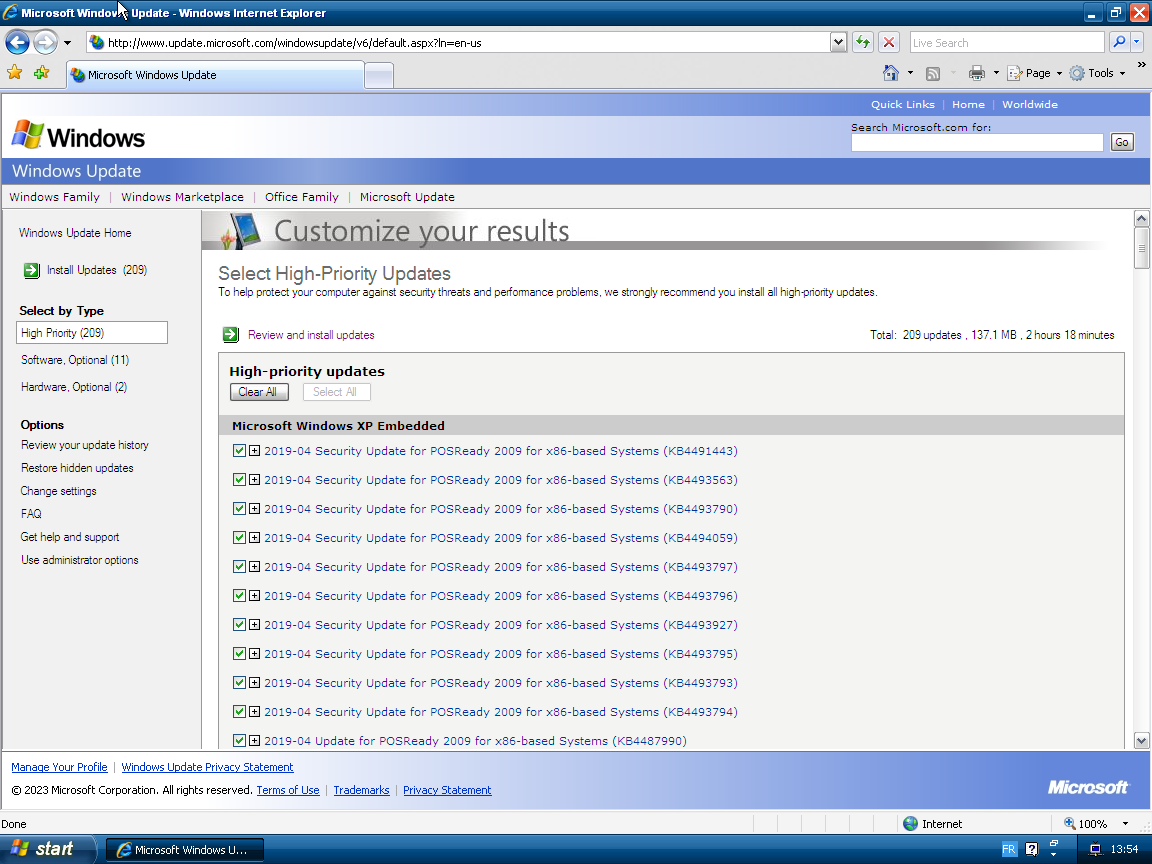The height and width of the screenshot is (864, 1152).
Task: Click the green arrow beside Review and install updates
Action: (x=231, y=335)
